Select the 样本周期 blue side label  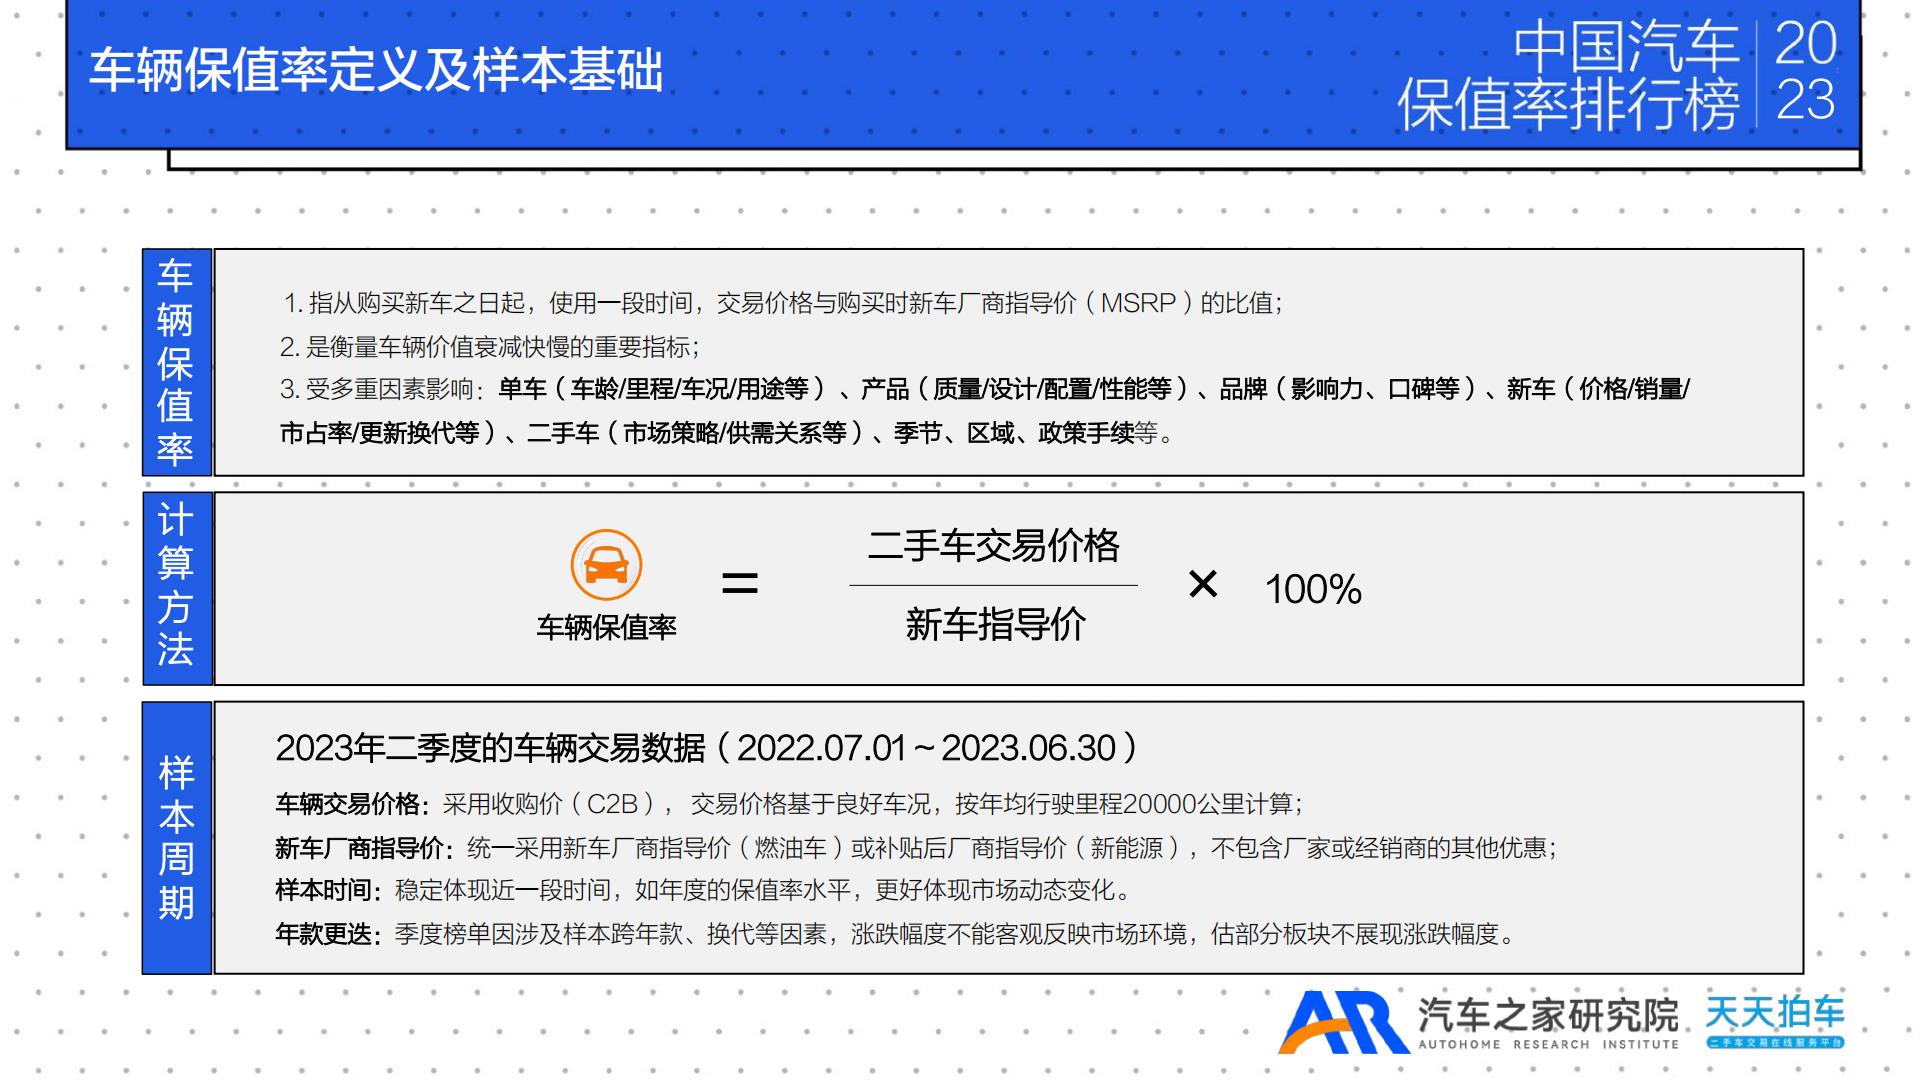(176, 838)
